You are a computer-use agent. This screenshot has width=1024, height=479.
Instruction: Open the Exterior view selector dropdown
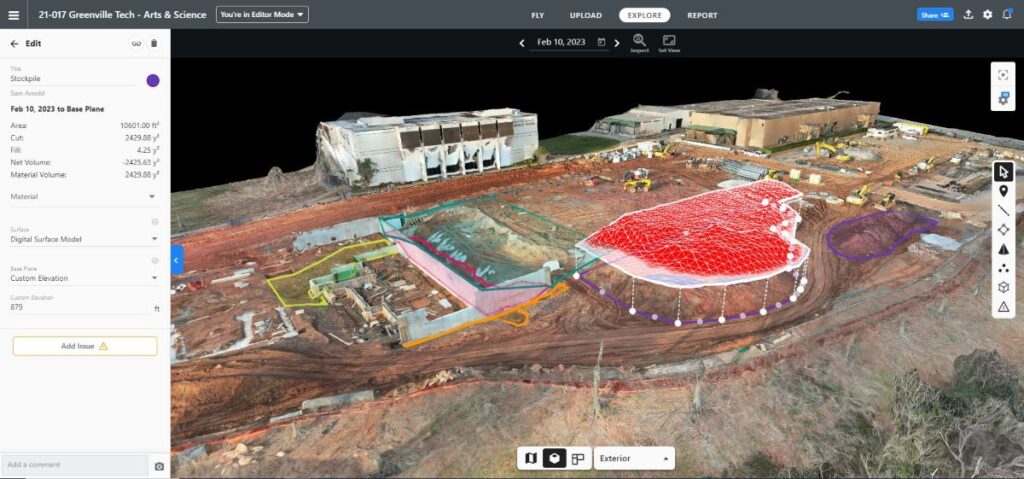pyautogui.click(x=634, y=458)
